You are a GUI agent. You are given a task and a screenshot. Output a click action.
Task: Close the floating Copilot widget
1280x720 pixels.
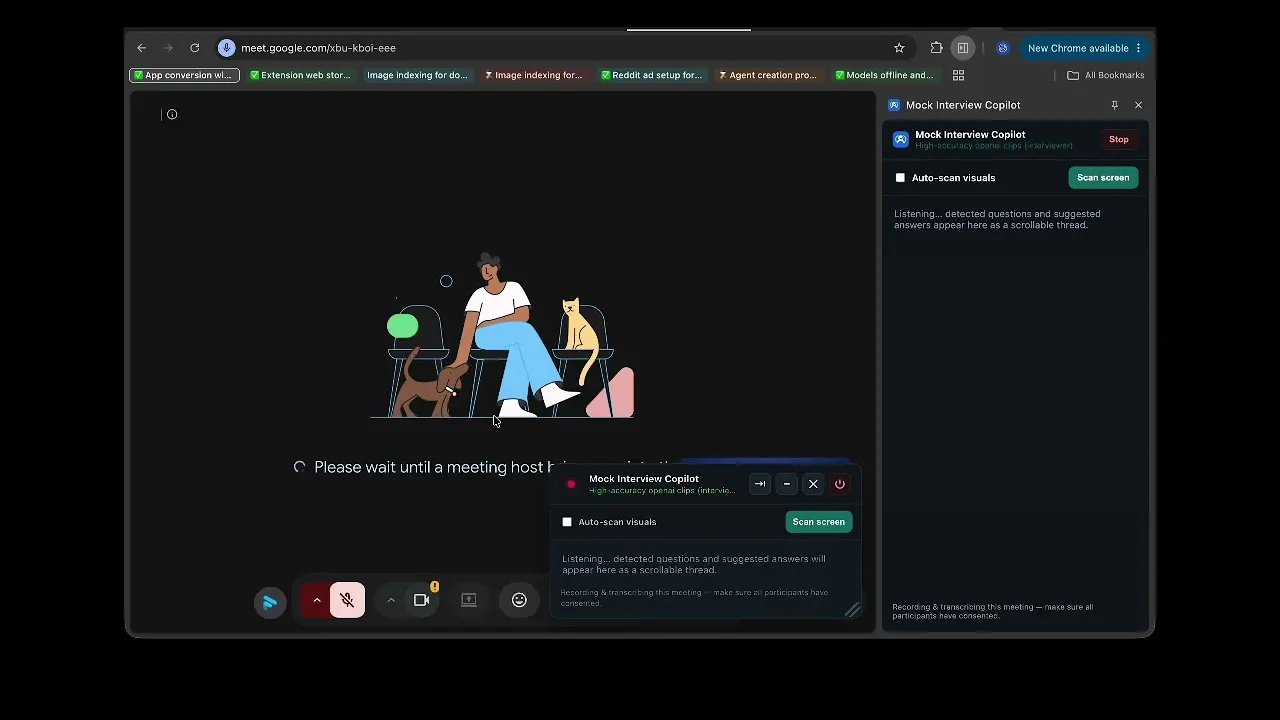[813, 484]
